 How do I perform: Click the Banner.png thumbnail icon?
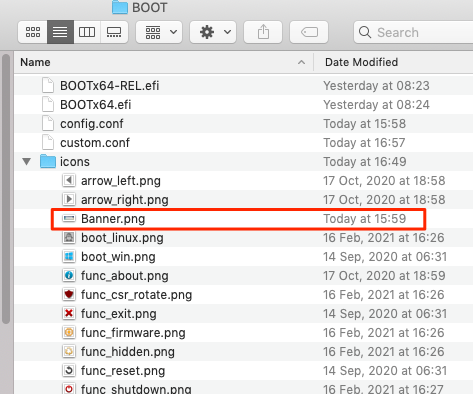click(x=69, y=219)
